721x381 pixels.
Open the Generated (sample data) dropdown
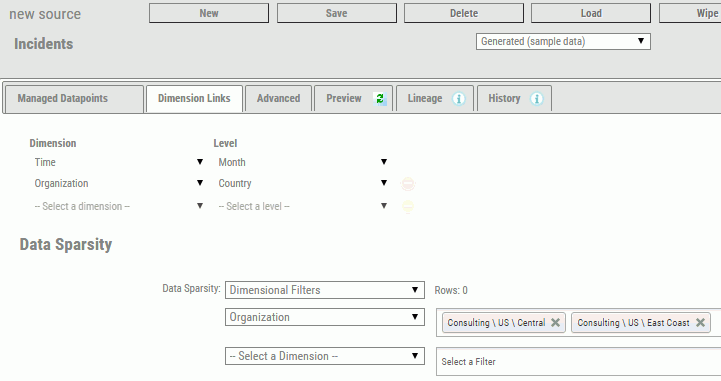point(563,41)
